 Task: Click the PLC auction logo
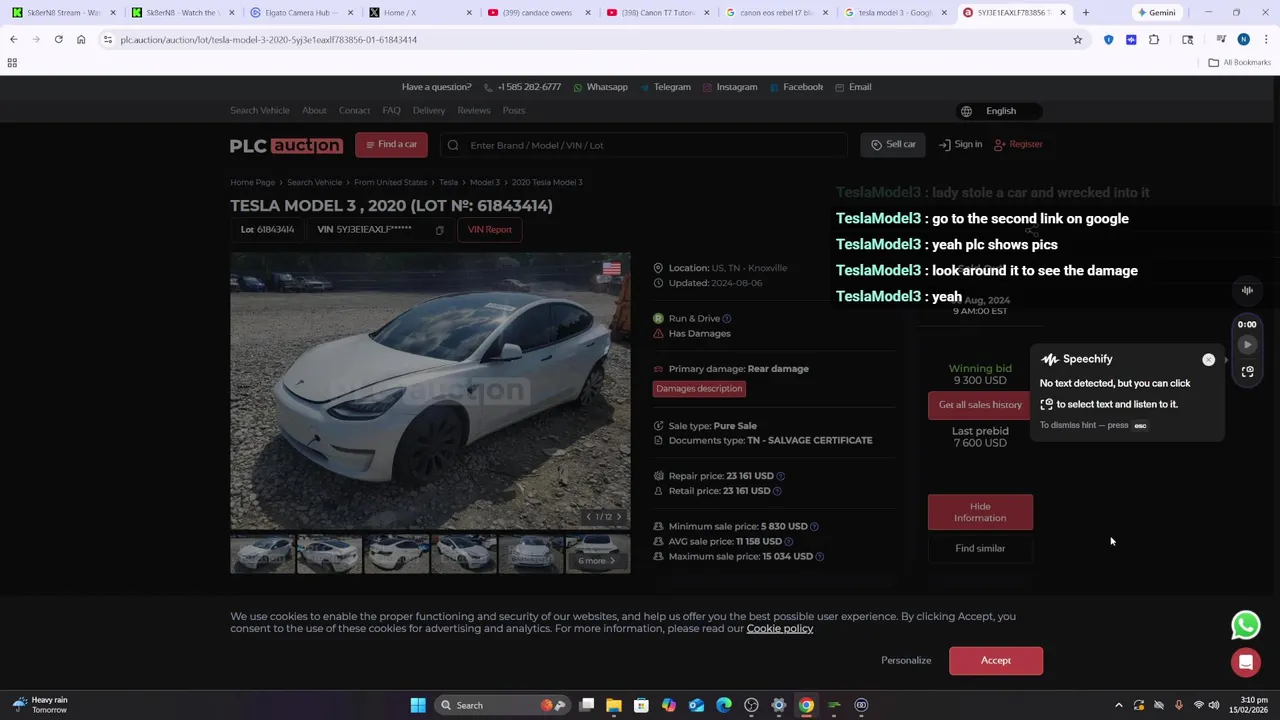coord(286,145)
